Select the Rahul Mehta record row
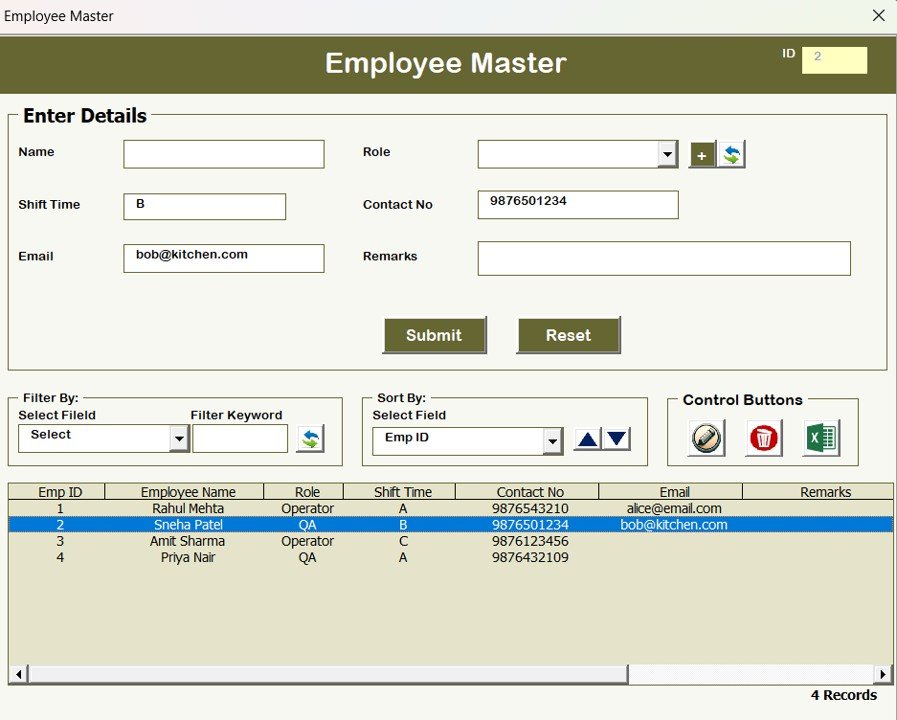The height and width of the screenshot is (720, 897). click(x=186, y=508)
